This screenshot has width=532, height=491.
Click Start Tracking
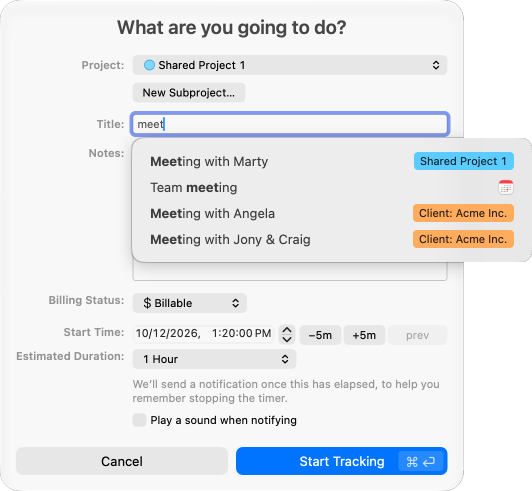342,461
